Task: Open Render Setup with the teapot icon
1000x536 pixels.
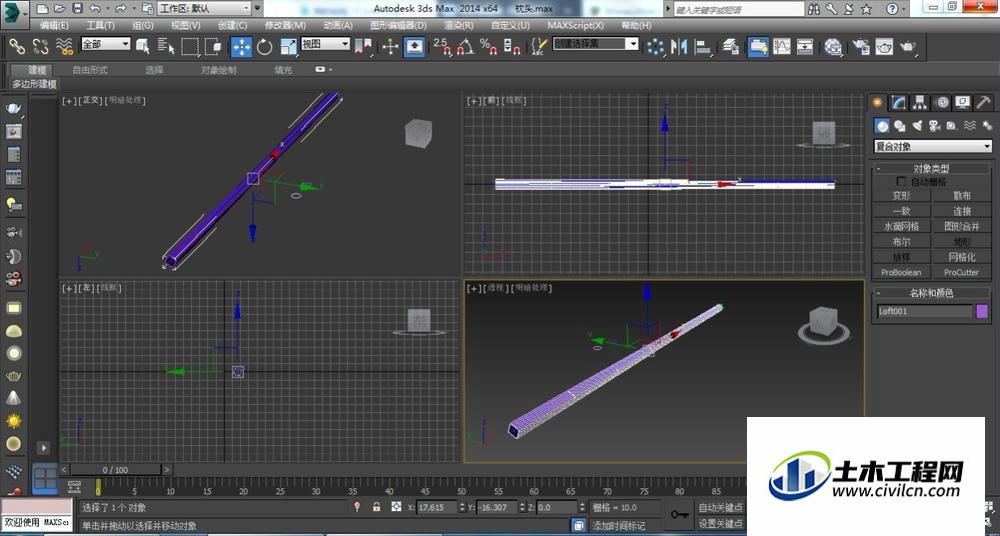Action: pos(861,46)
